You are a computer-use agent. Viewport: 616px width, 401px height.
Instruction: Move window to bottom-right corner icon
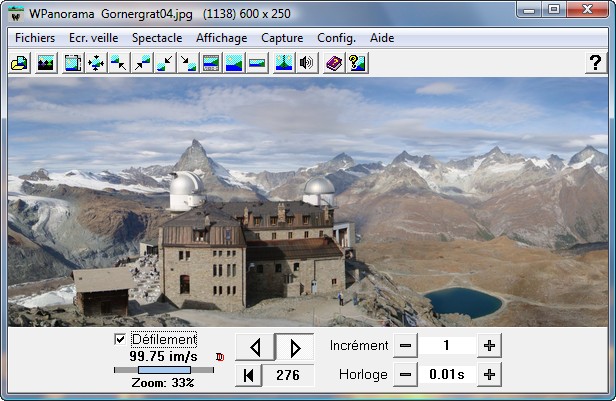click(x=188, y=63)
